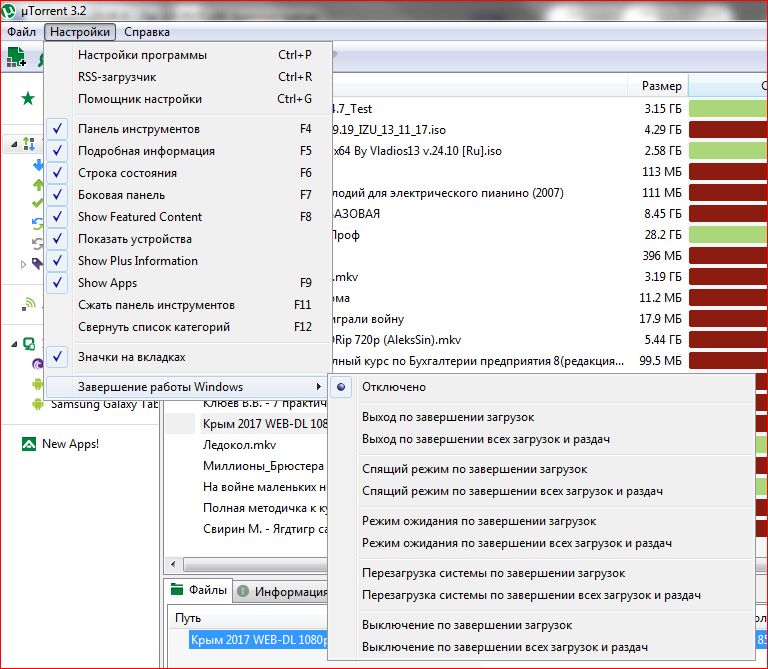The height and width of the screenshot is (669, 768).
Task: Open the Файл menu
Action: point(21,32)
